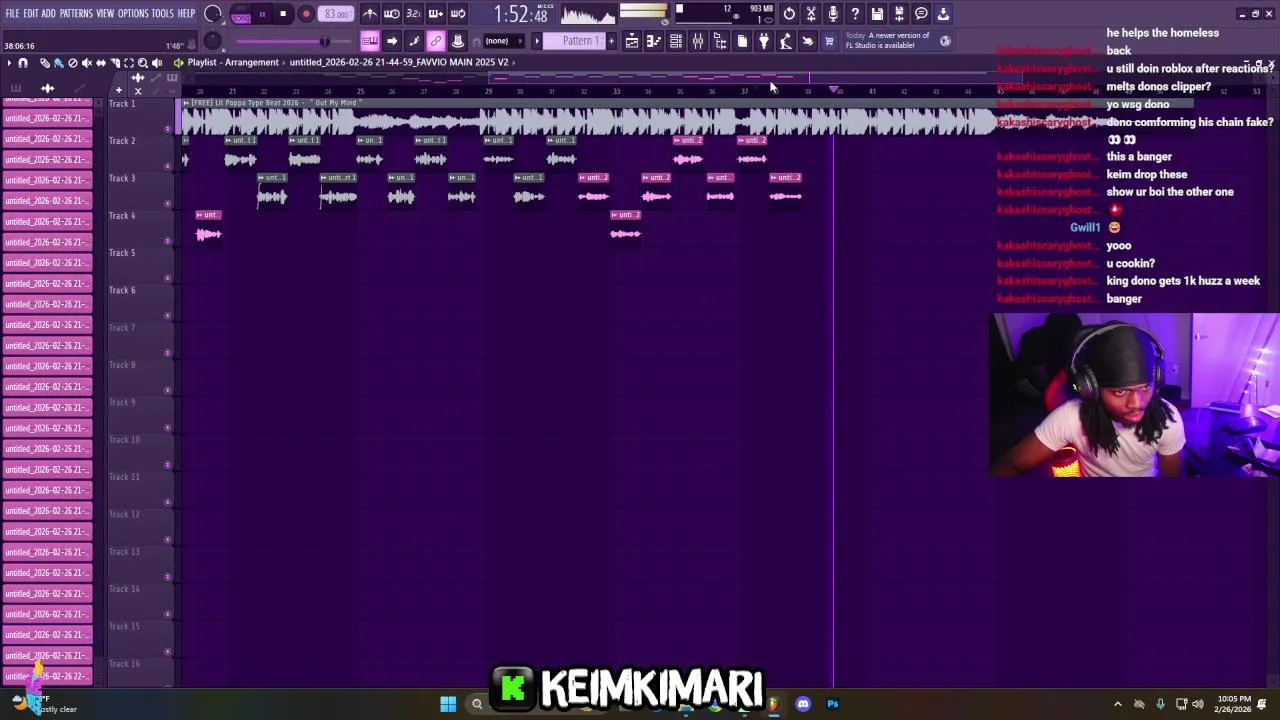This screenshot has width=1280, height=720.
Task: Open the audio editor scissors icon
Action: pyautogui.click(x=811, y=14)
